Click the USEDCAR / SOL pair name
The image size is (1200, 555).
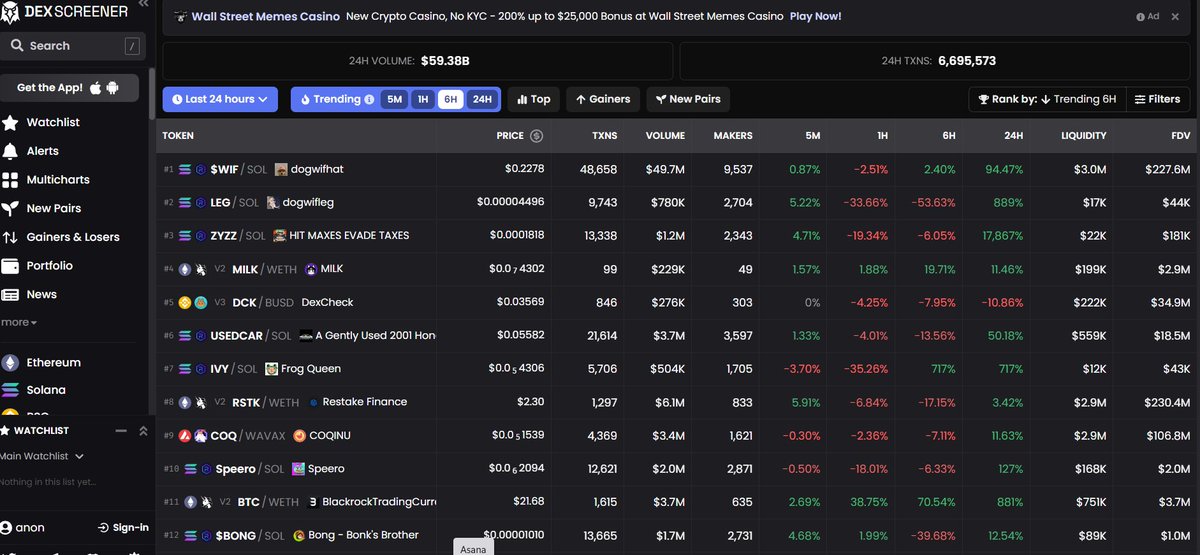(x=251, y=336)
